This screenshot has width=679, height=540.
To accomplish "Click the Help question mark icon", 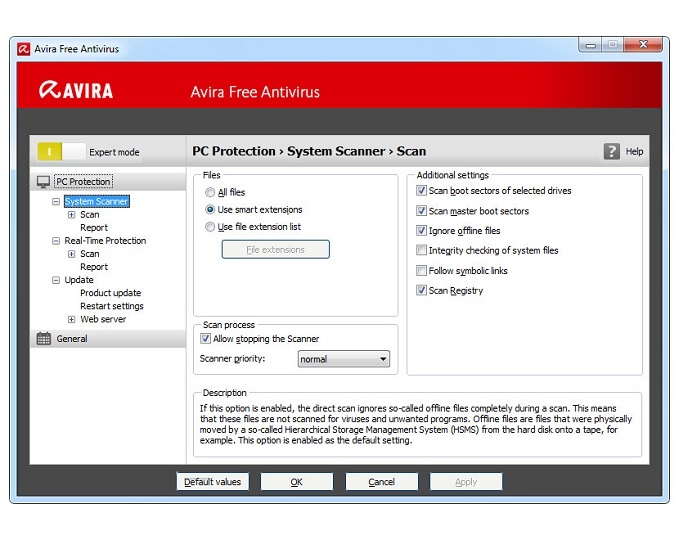I will (612, 151).
